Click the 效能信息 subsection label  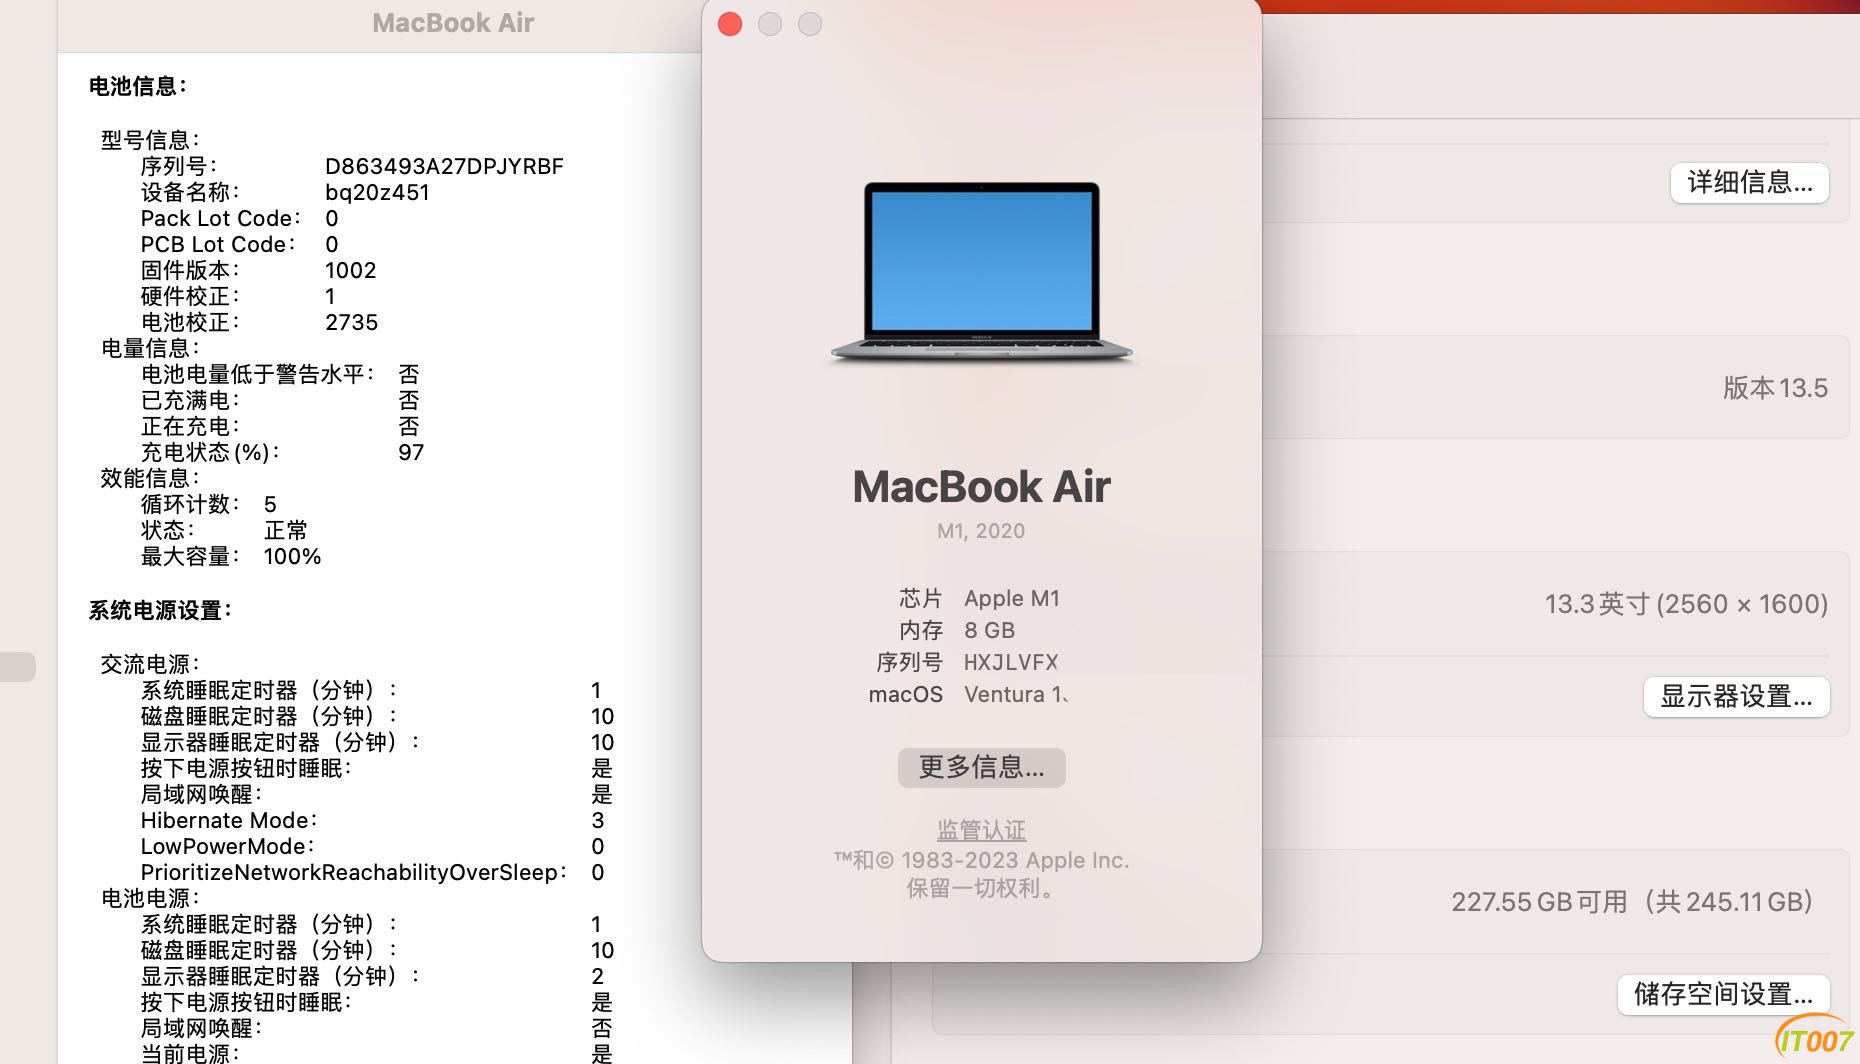point(150,478)
